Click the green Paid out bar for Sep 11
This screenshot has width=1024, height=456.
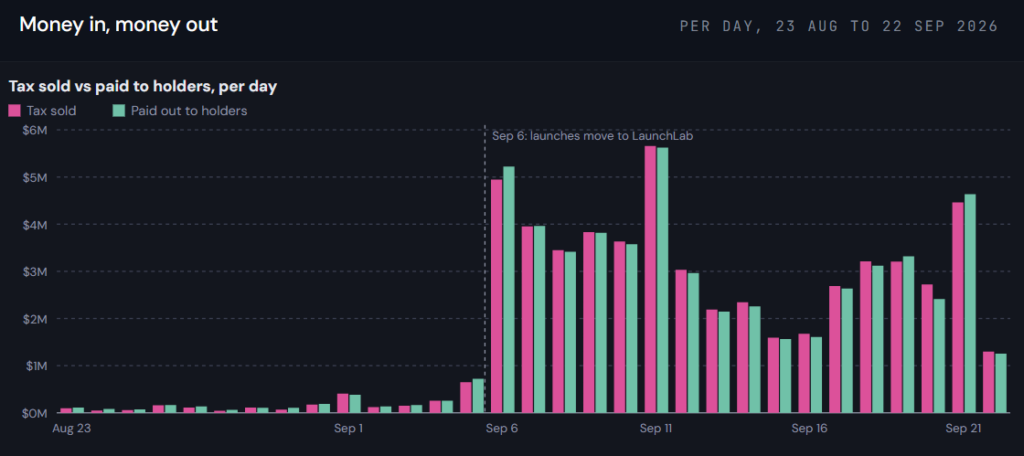coord(662,280)
